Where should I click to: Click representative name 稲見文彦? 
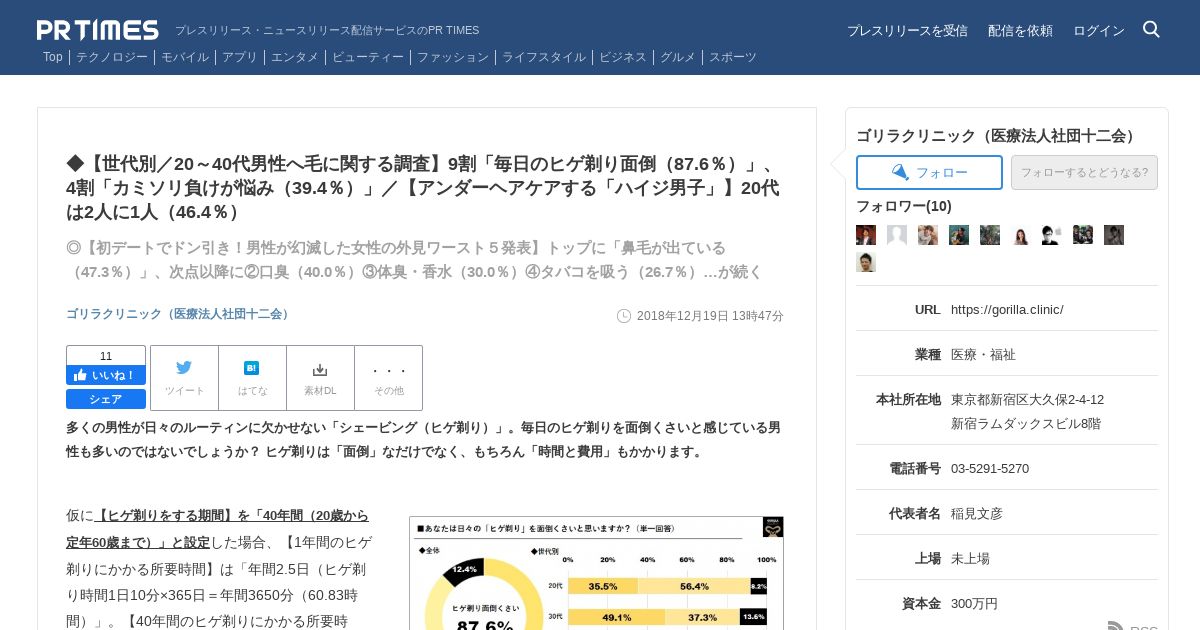point(977,513)
